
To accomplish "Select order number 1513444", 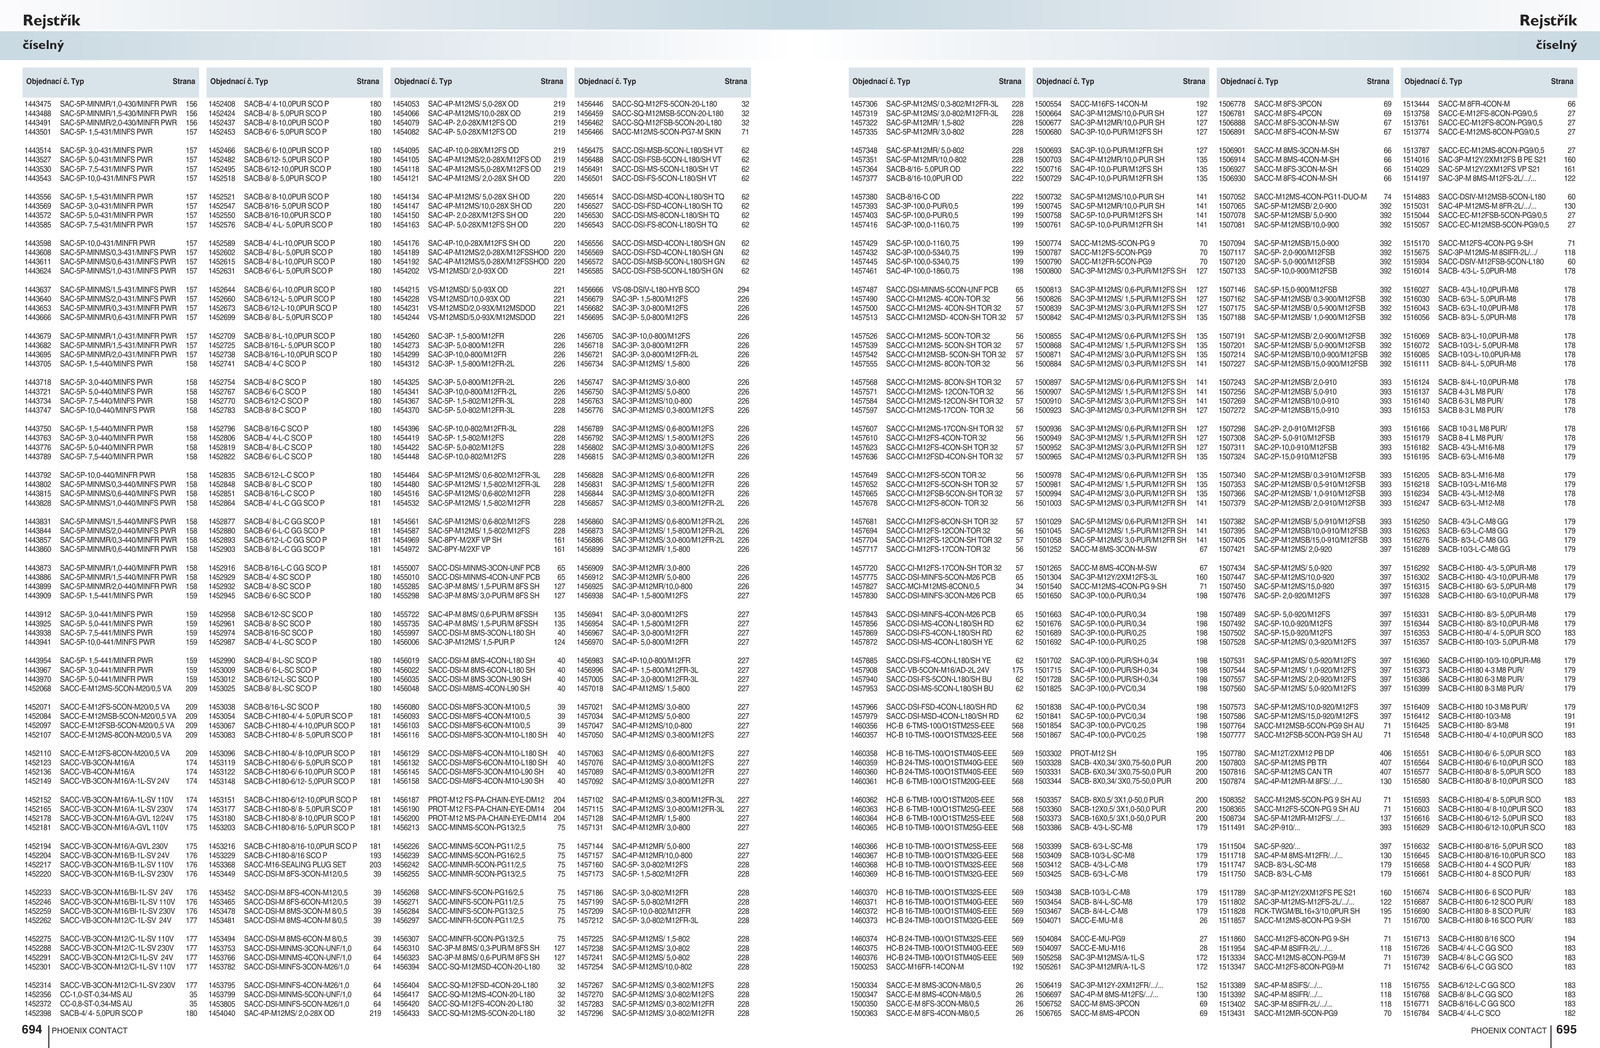I will pyautogui.click(x=1416, y=104).
